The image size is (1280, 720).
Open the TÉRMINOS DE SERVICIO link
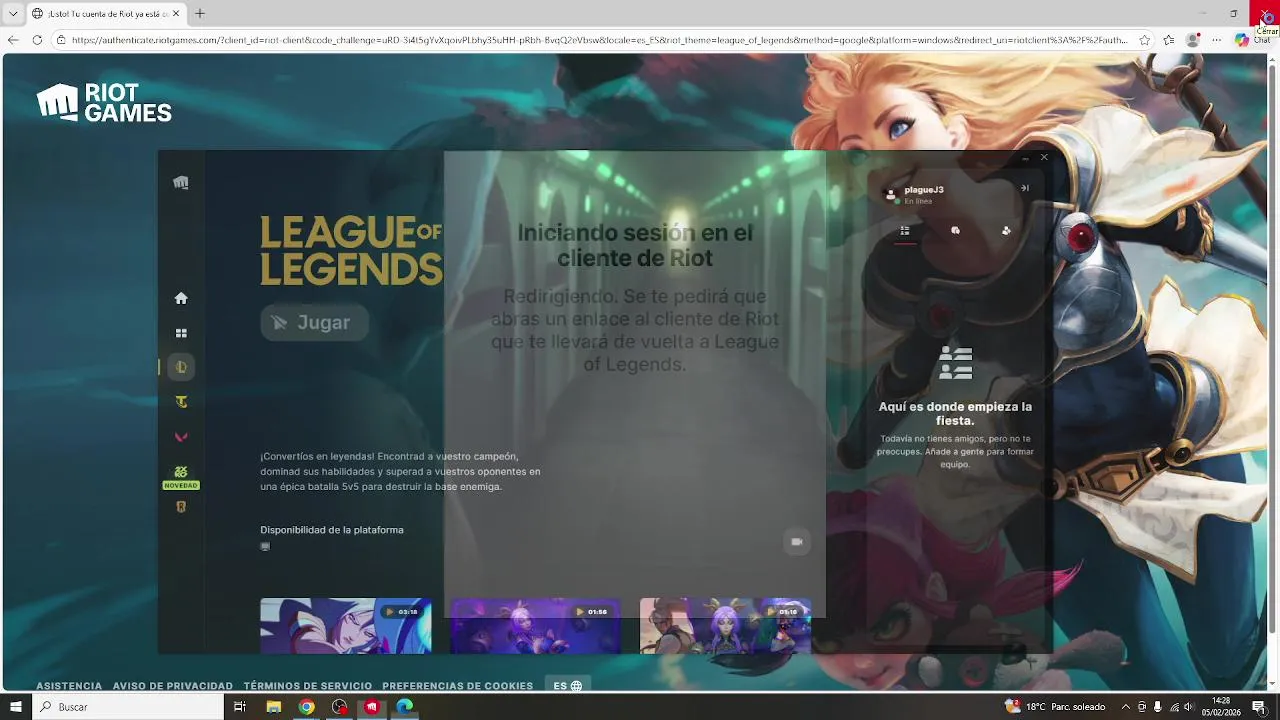pyautogui.click(x=308, y=686)
